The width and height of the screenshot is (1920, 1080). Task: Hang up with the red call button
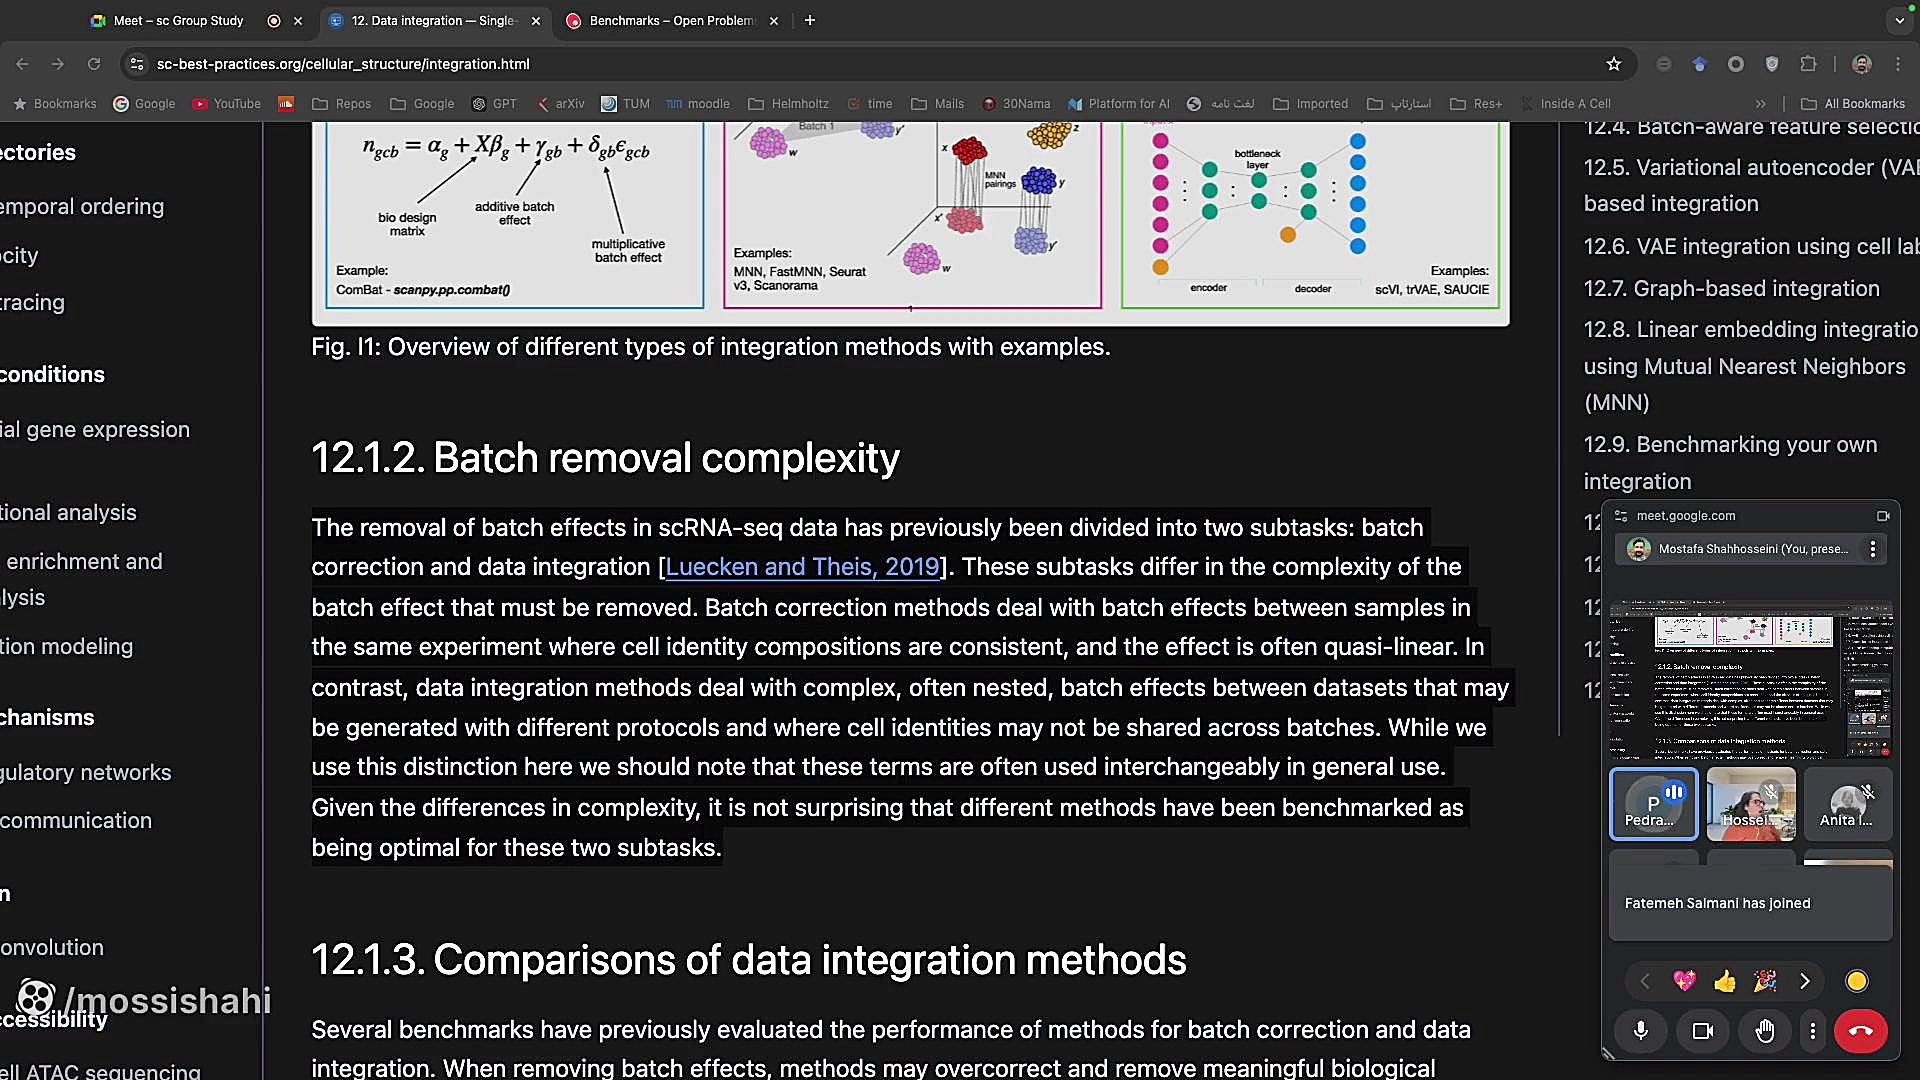click(x=1860, y=1031)
